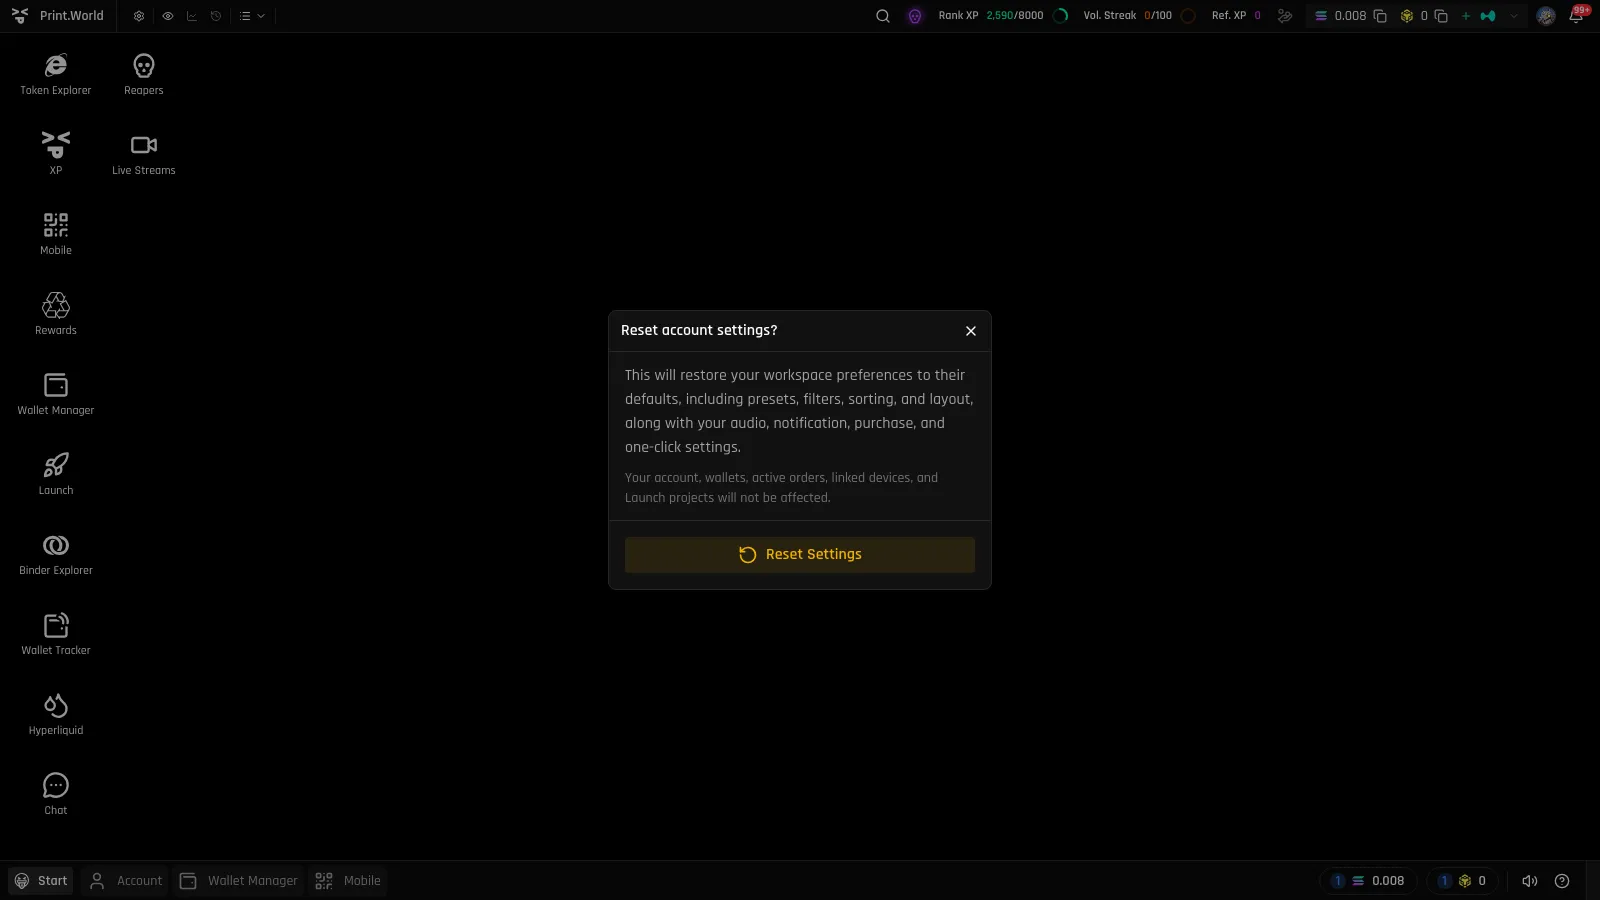
Task: Open the history clock icon
Action: pos(215,16)
